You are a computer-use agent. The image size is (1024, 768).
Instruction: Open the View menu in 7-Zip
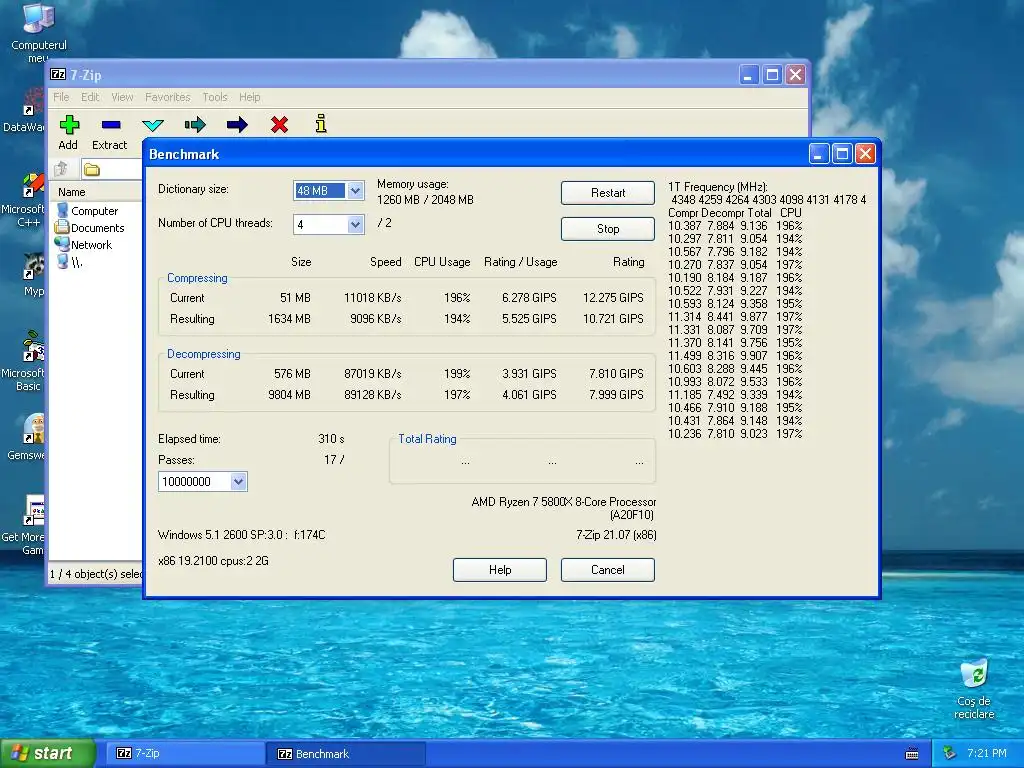(122, 97)
